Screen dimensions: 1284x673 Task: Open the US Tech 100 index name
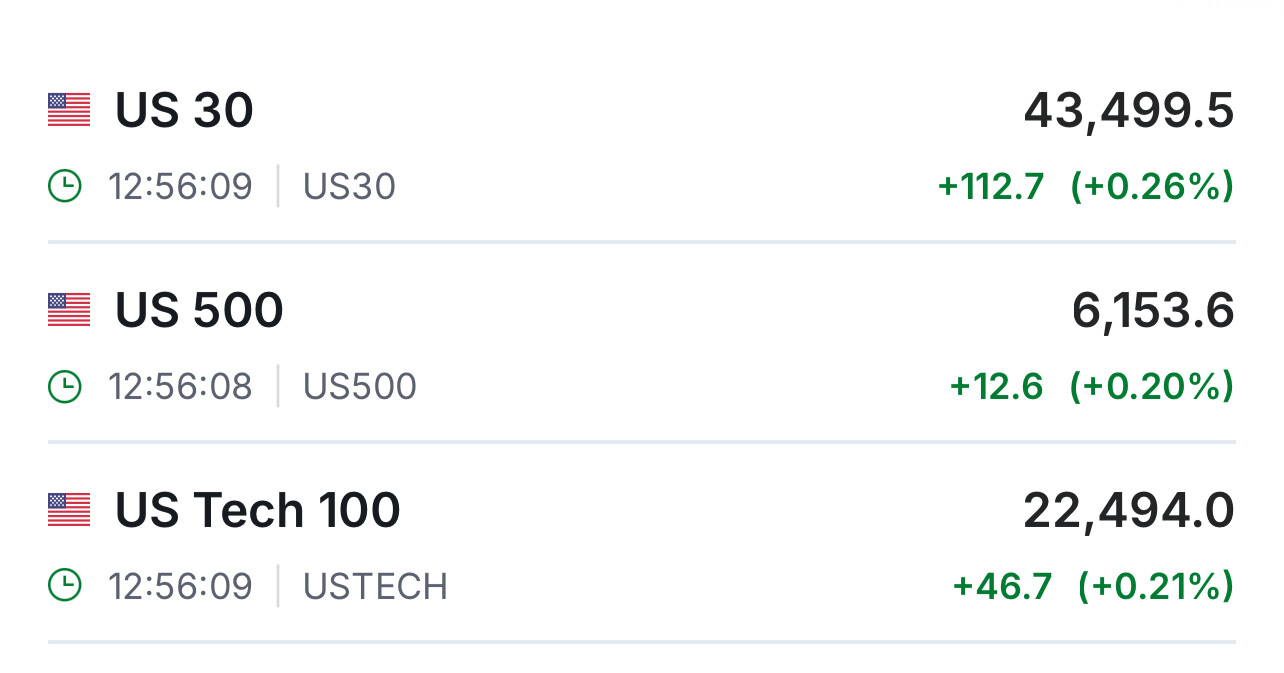coord(257,510)
